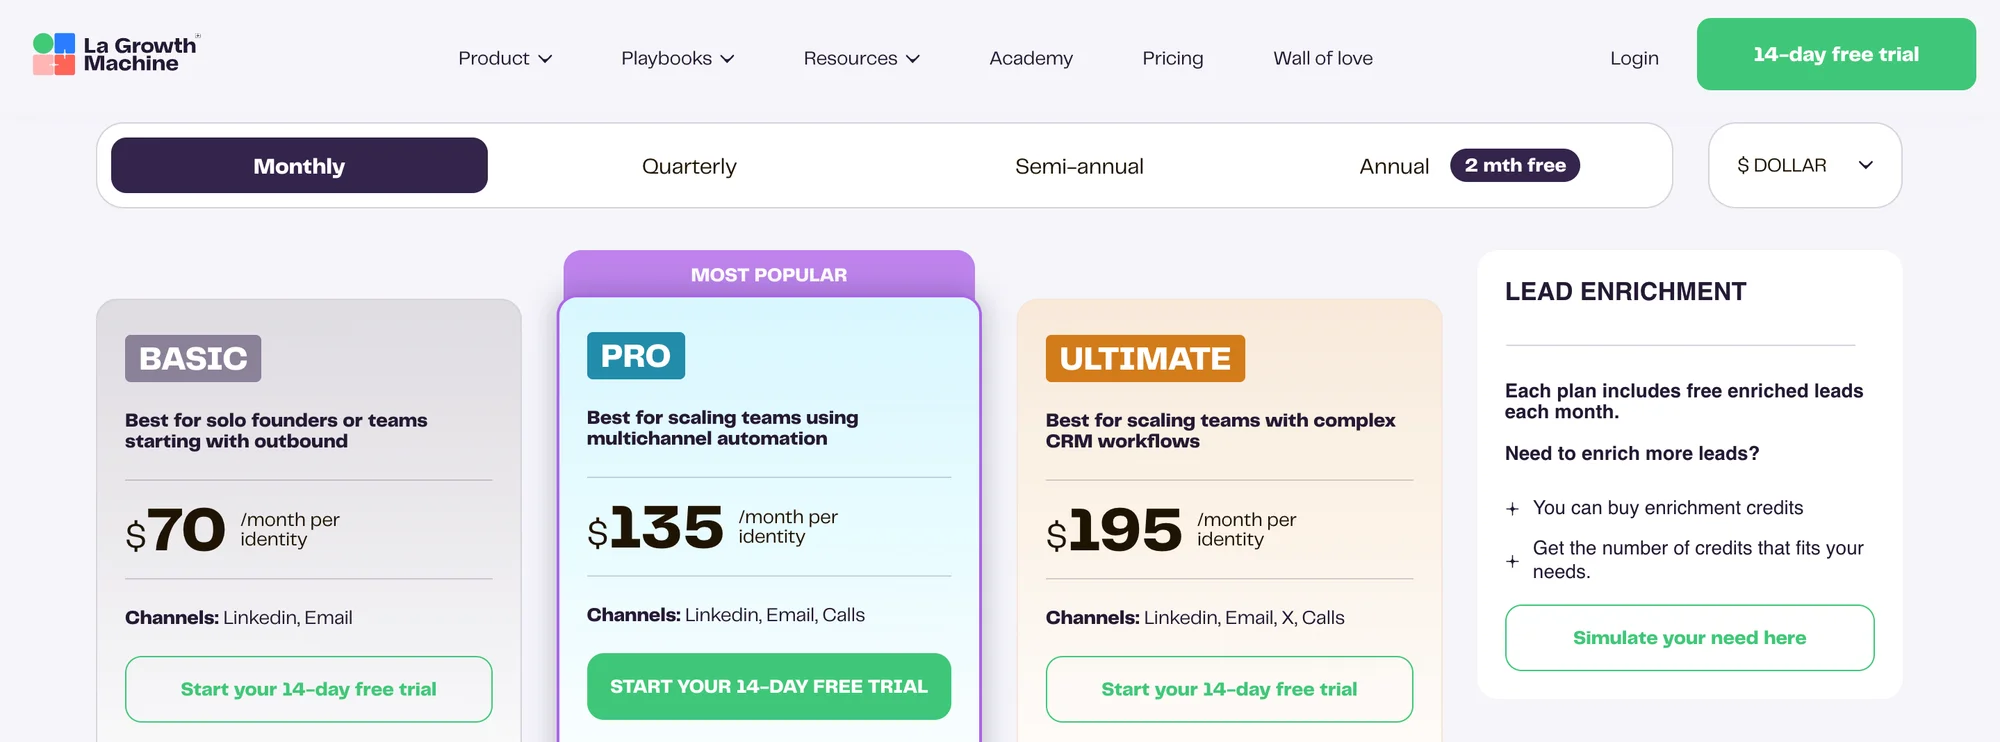Click the plus icon beside credits that fit your needs

pos(1512,561)
